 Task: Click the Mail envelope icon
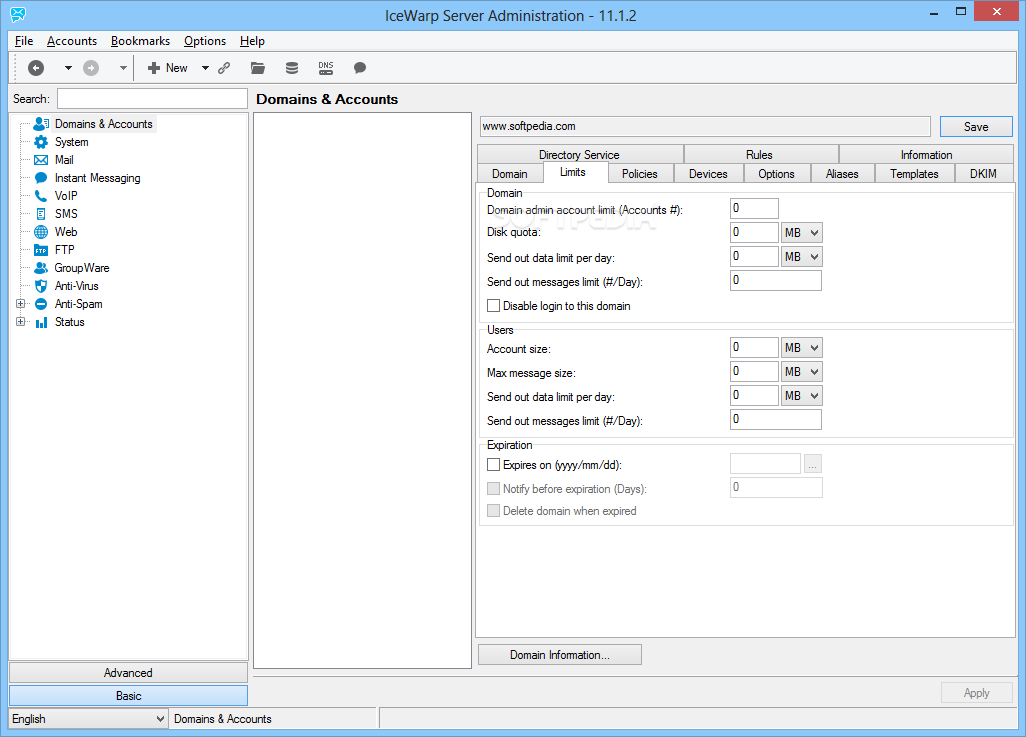(41, 160)
